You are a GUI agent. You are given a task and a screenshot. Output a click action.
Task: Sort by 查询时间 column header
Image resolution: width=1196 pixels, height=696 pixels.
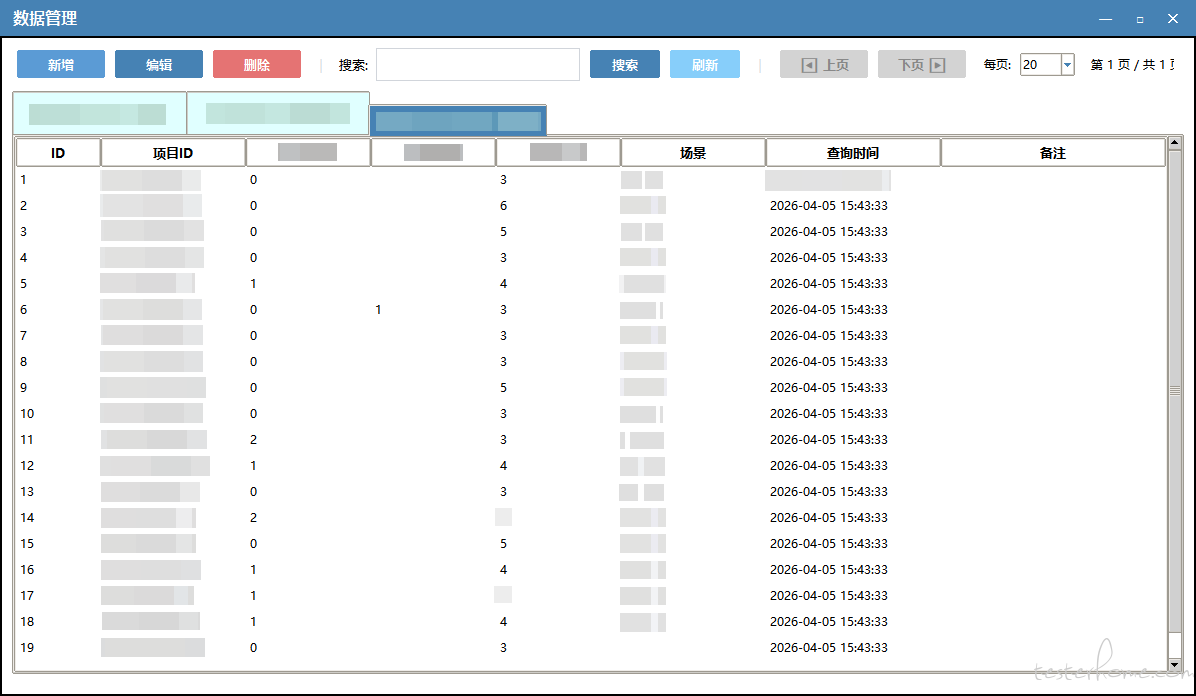[x=853, y=153]
